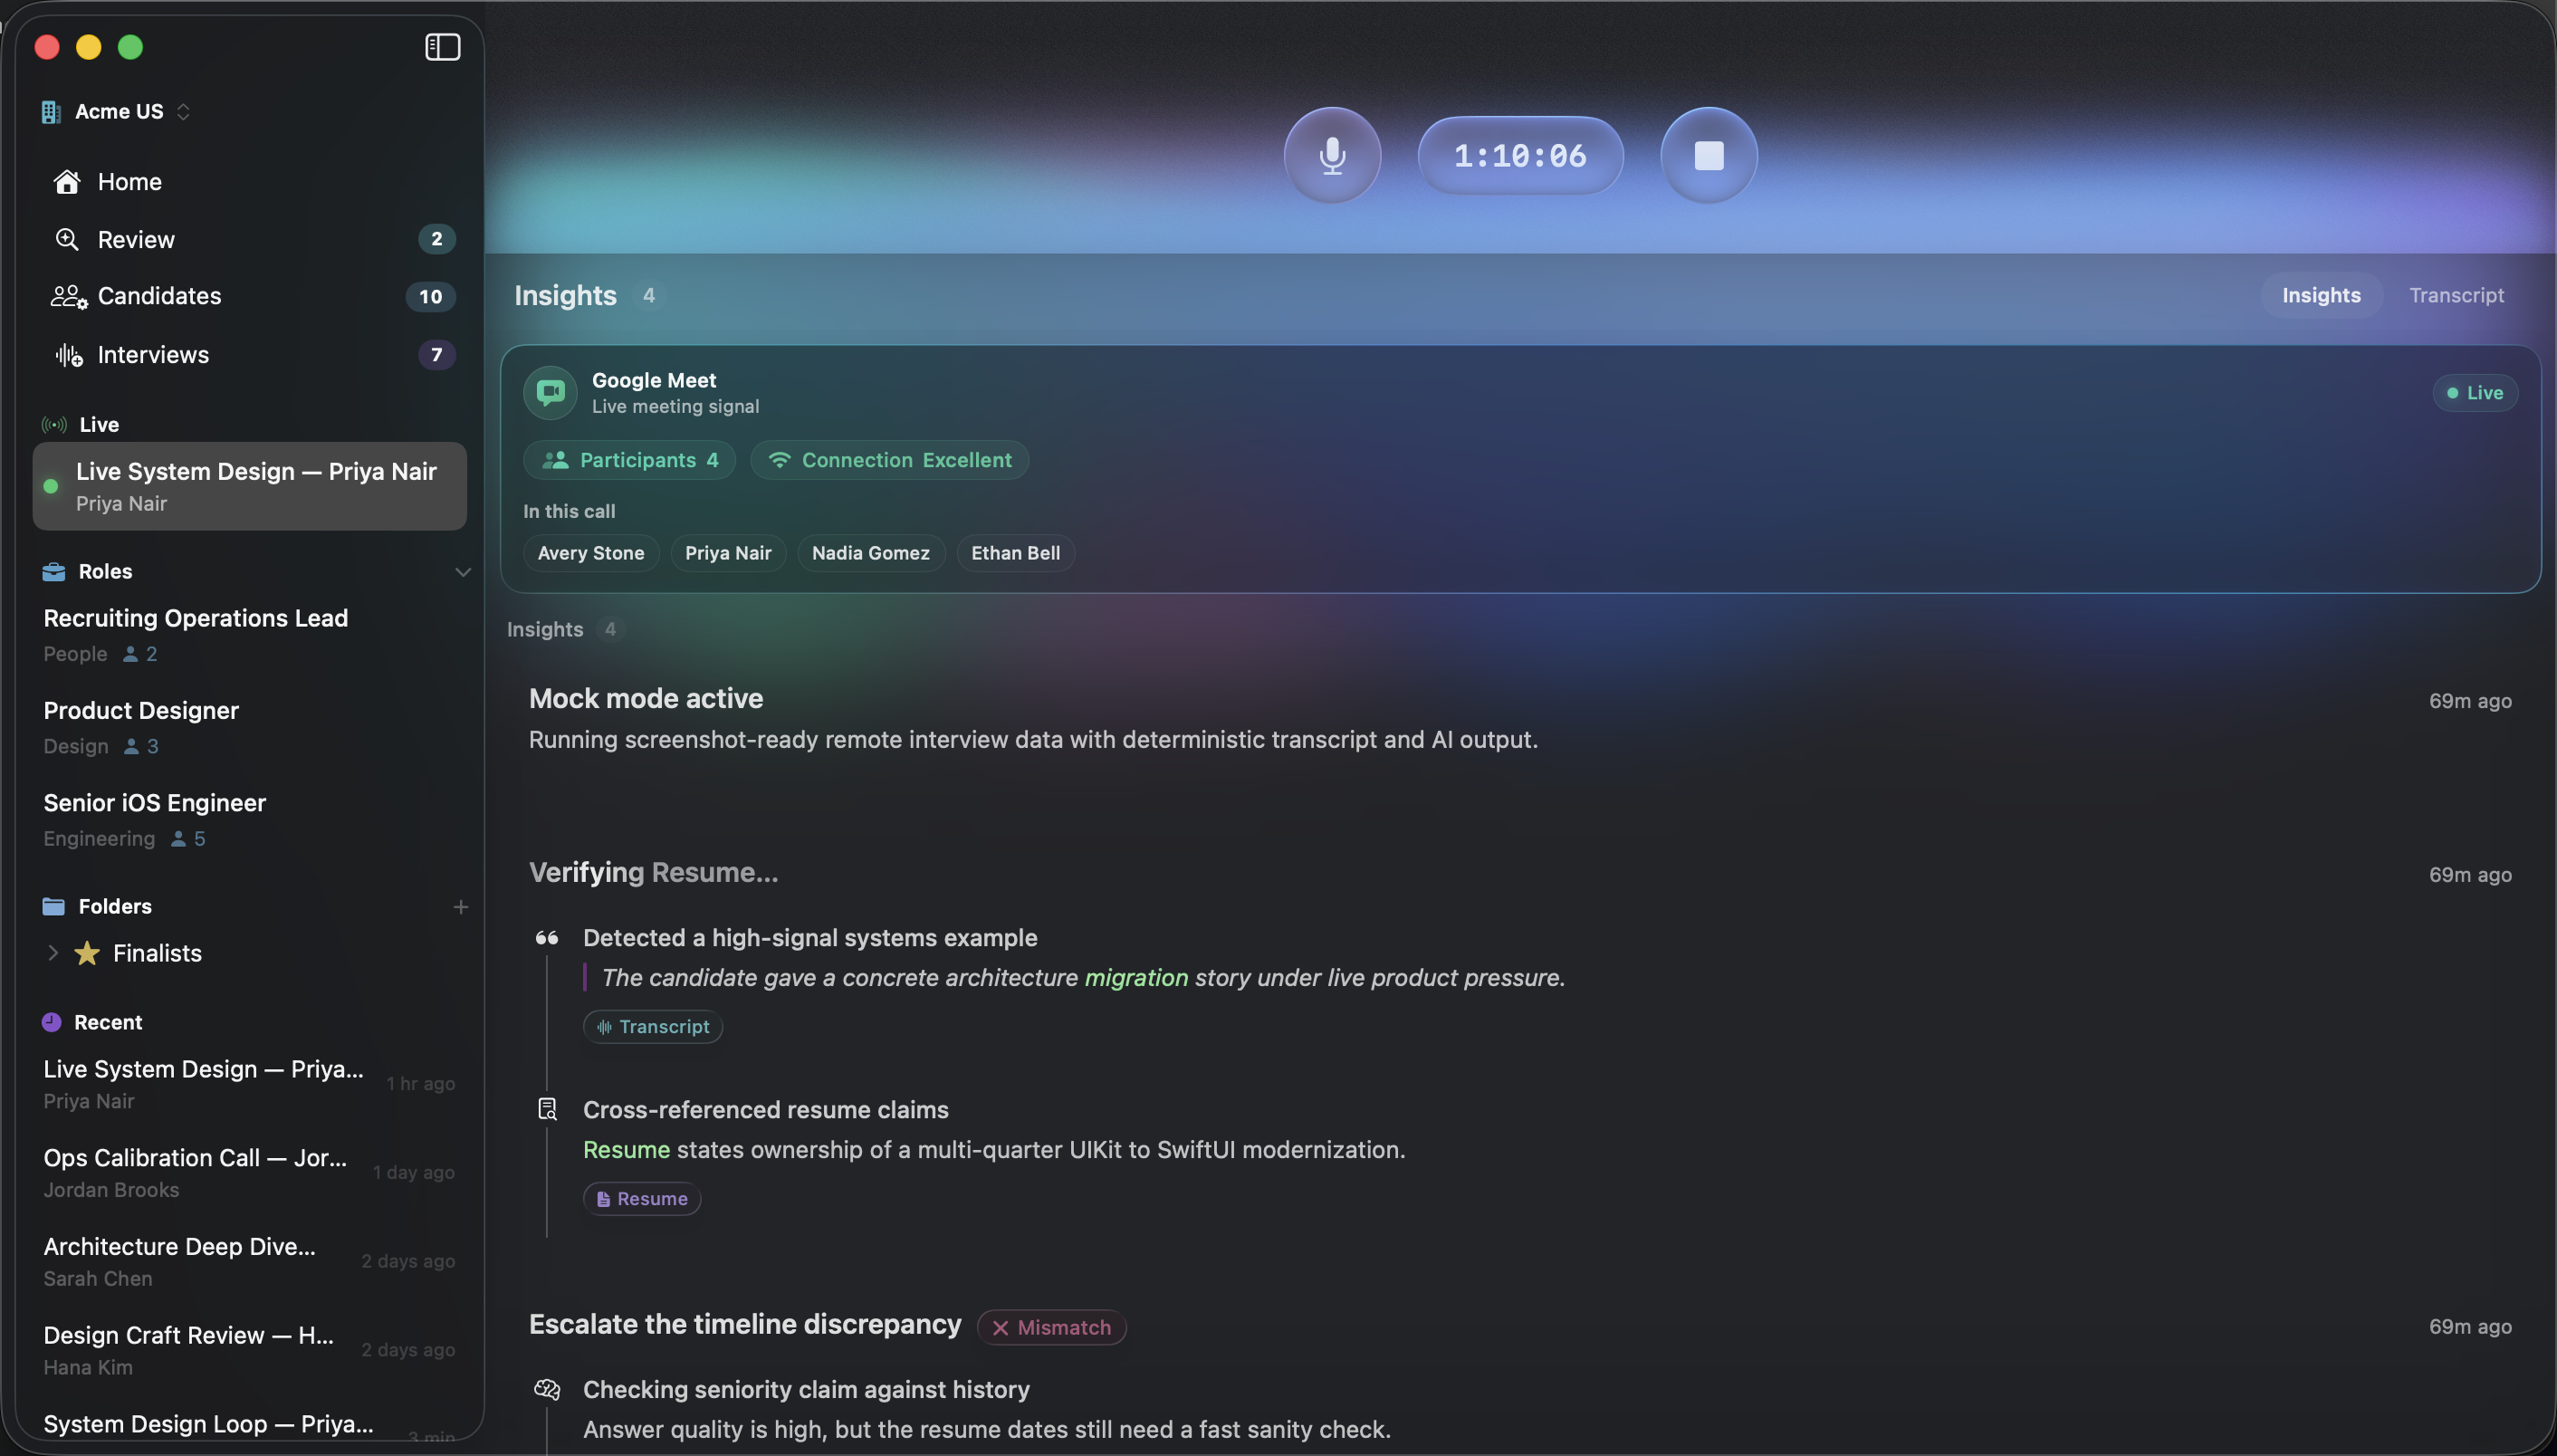Select the Insights tab
Image resolution: width=2557 pixels, height=1456 pixels.
coord(2321,296)
